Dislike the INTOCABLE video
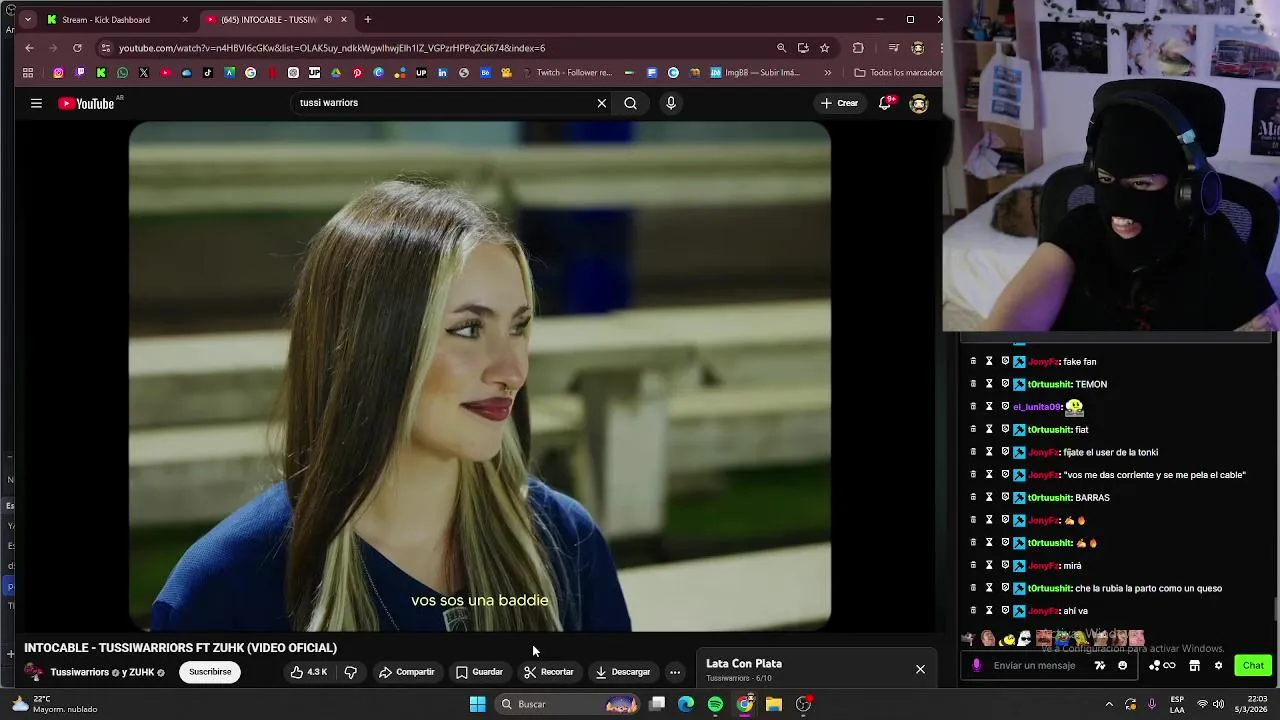This screenshot has width=1280, height=720. (x=351, y=672)
